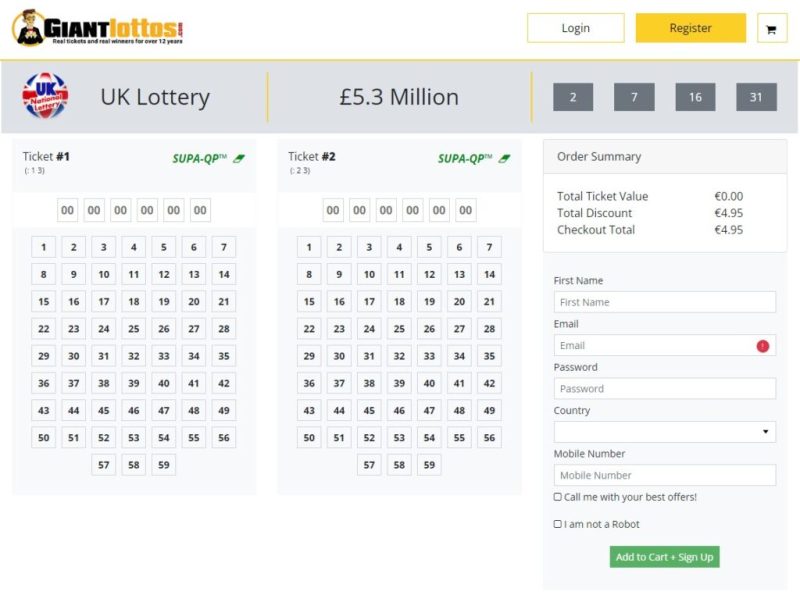Click the Mobile Number field
The width and height of the screenshot is (800, 606).
(664, 475)
